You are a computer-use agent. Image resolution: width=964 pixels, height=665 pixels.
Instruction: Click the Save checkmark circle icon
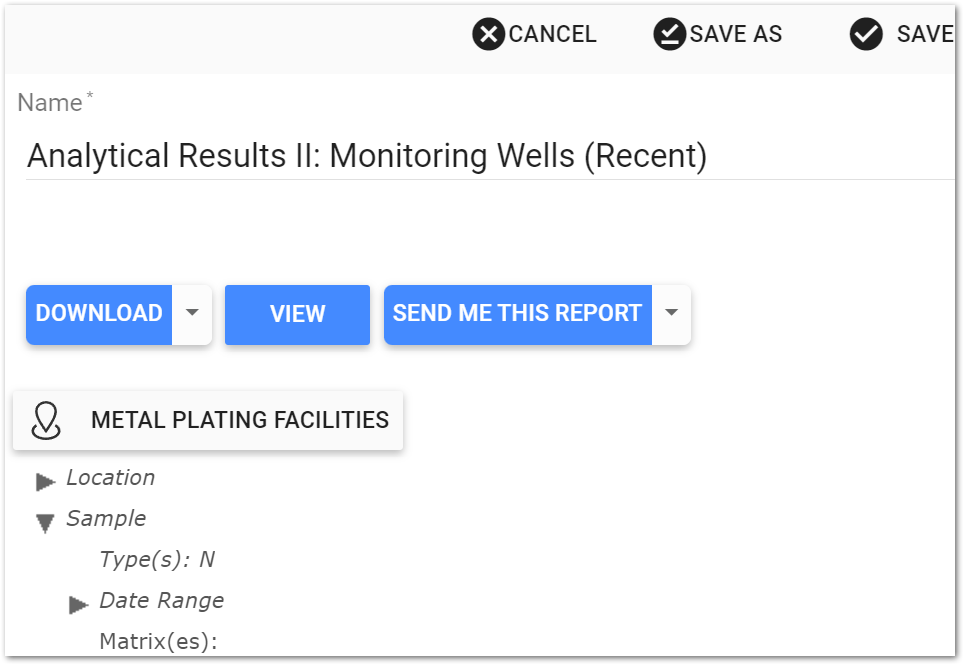coord(865,35)
